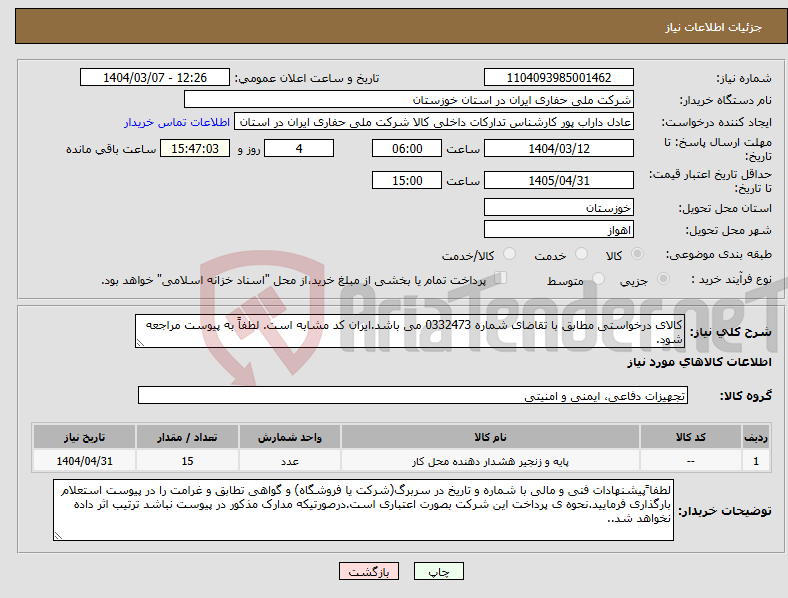This screenshot has height=598, width=788.
Task: Select the جزیی purchase type radio
Action: tap(663, 278)
